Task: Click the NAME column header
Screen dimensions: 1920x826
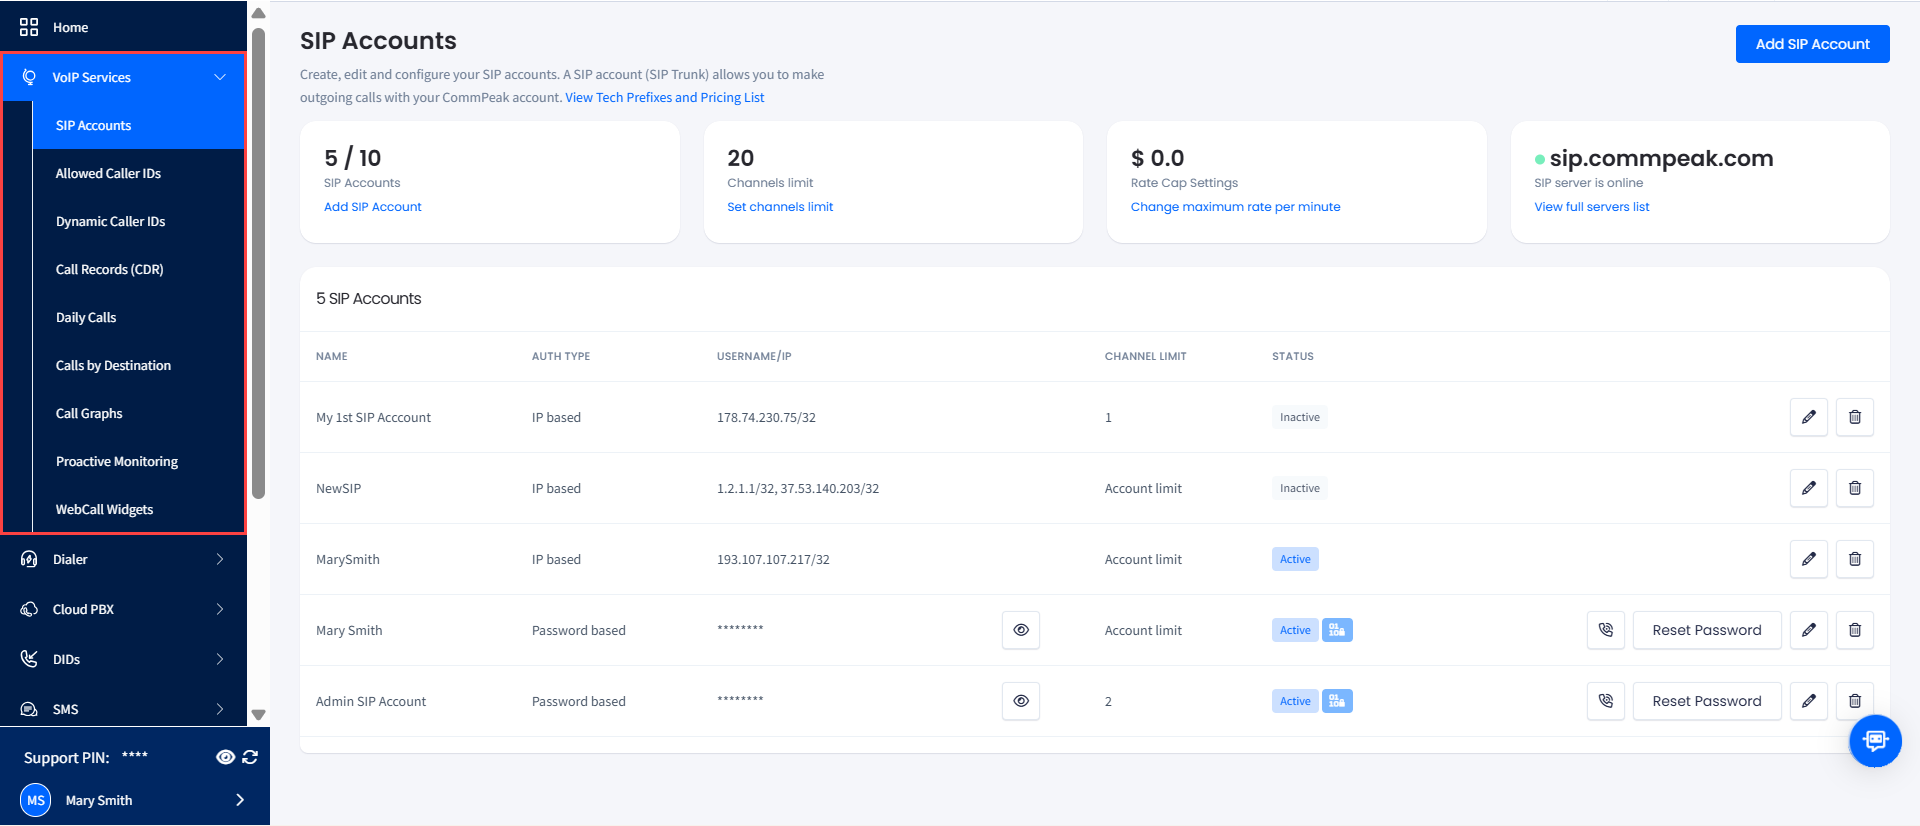Action: point(332,356)
